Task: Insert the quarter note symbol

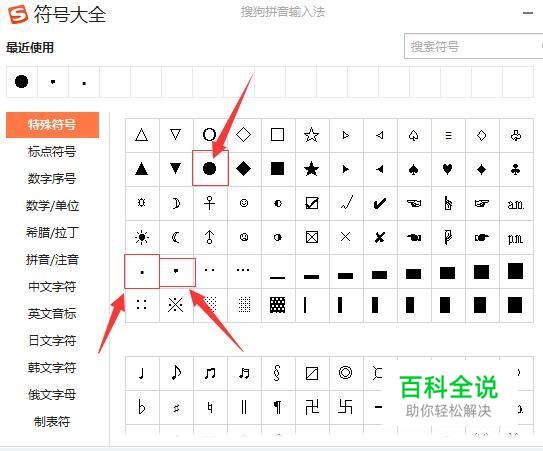Action: pos(142,373)
